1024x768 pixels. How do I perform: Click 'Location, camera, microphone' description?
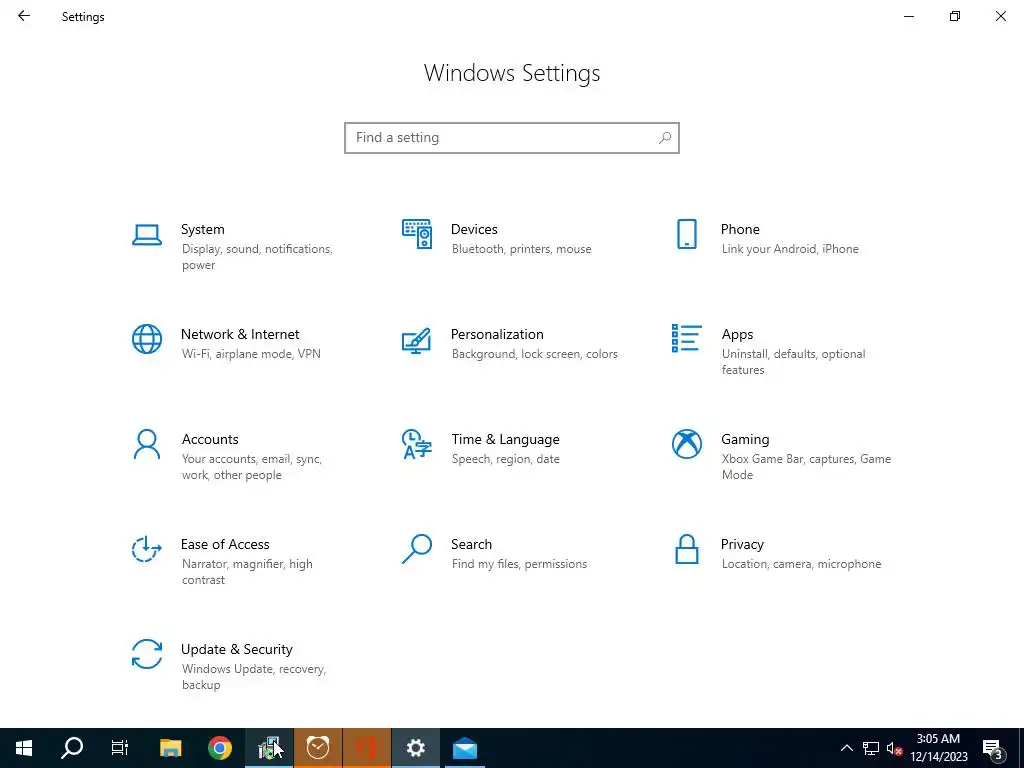[801, 564]
